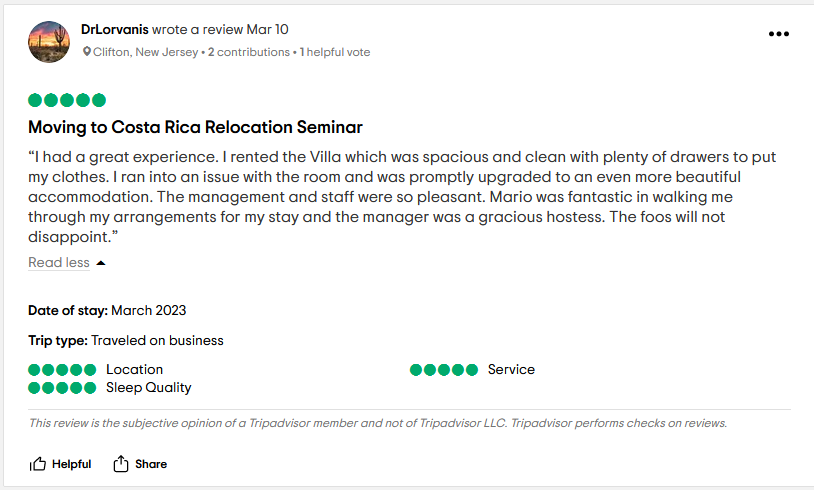This screenshot has width=814, height=490.
Task: Open the DrLorvanis username link
Action: click(115, 30)
